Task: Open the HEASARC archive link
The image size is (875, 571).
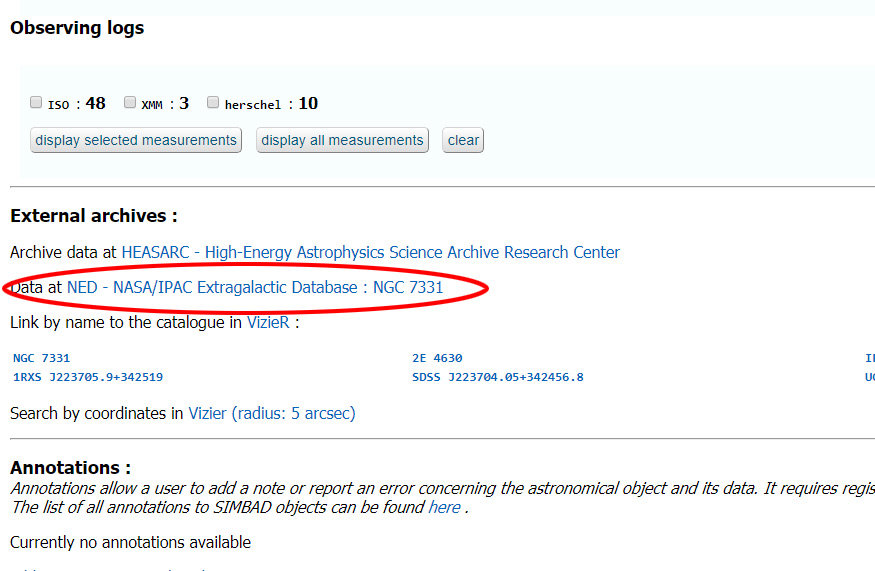Action: pyautogui.click(x=370, y=252)
